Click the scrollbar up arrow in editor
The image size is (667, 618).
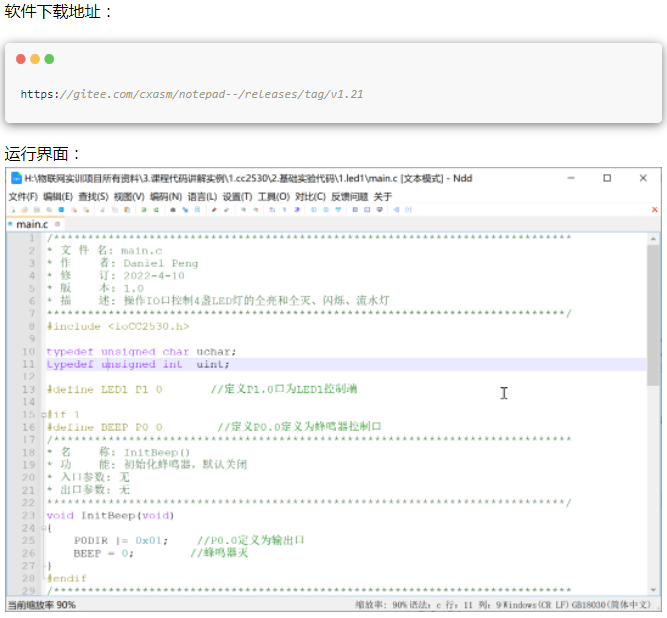click(653, 238)
